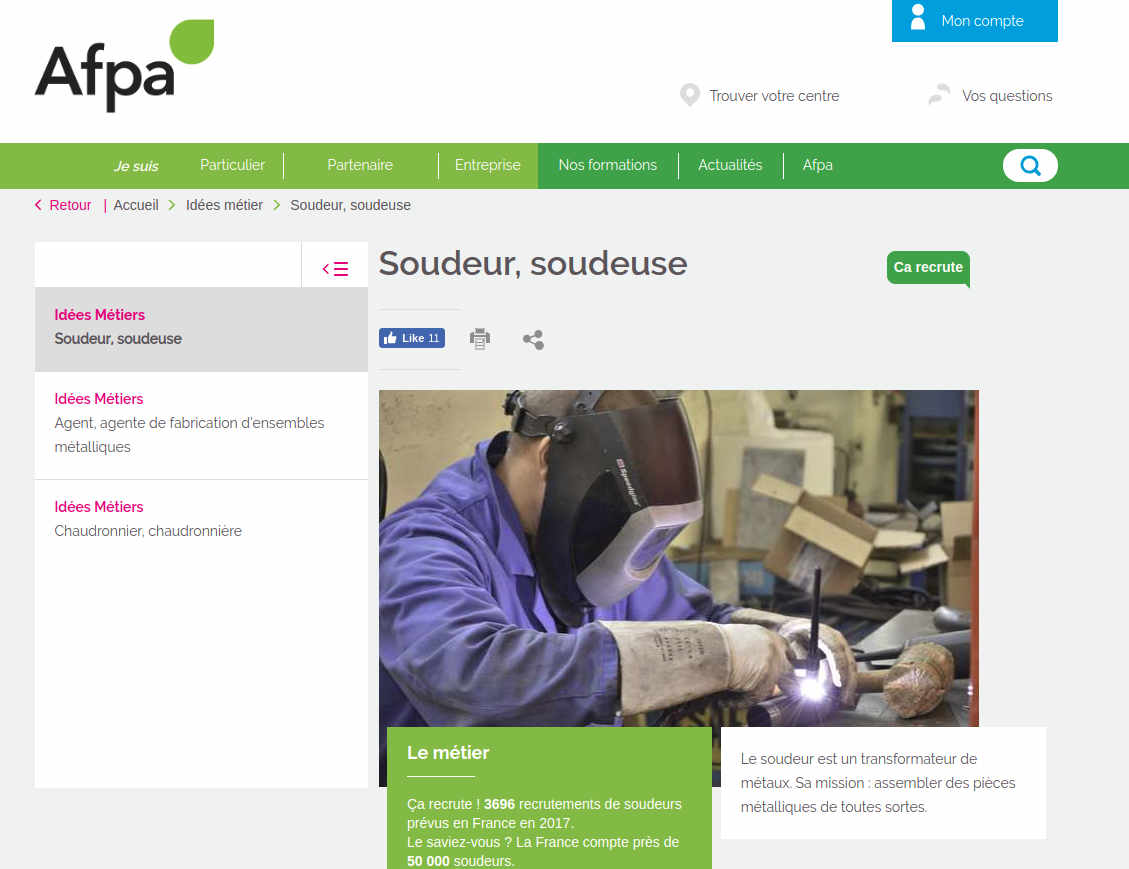Click the print page icon
The width and height of the screenshot is (1129, 869).
[x=480, y=338]
